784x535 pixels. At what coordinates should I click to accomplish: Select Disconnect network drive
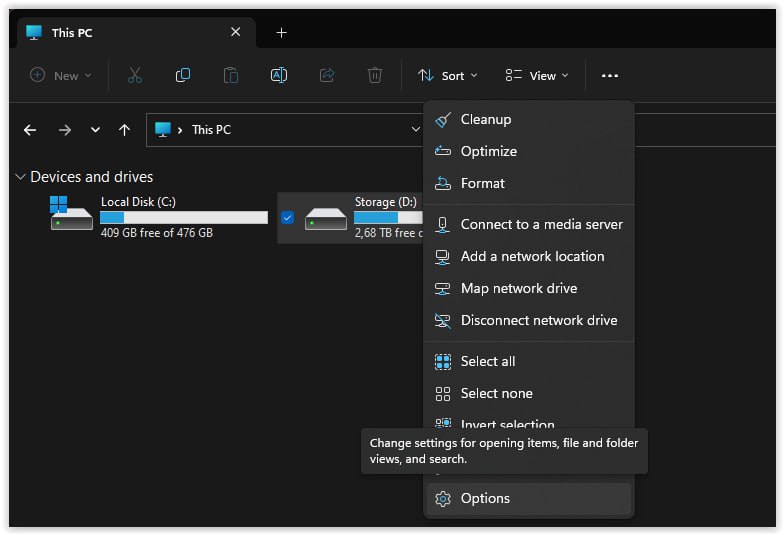coord(529,320)
